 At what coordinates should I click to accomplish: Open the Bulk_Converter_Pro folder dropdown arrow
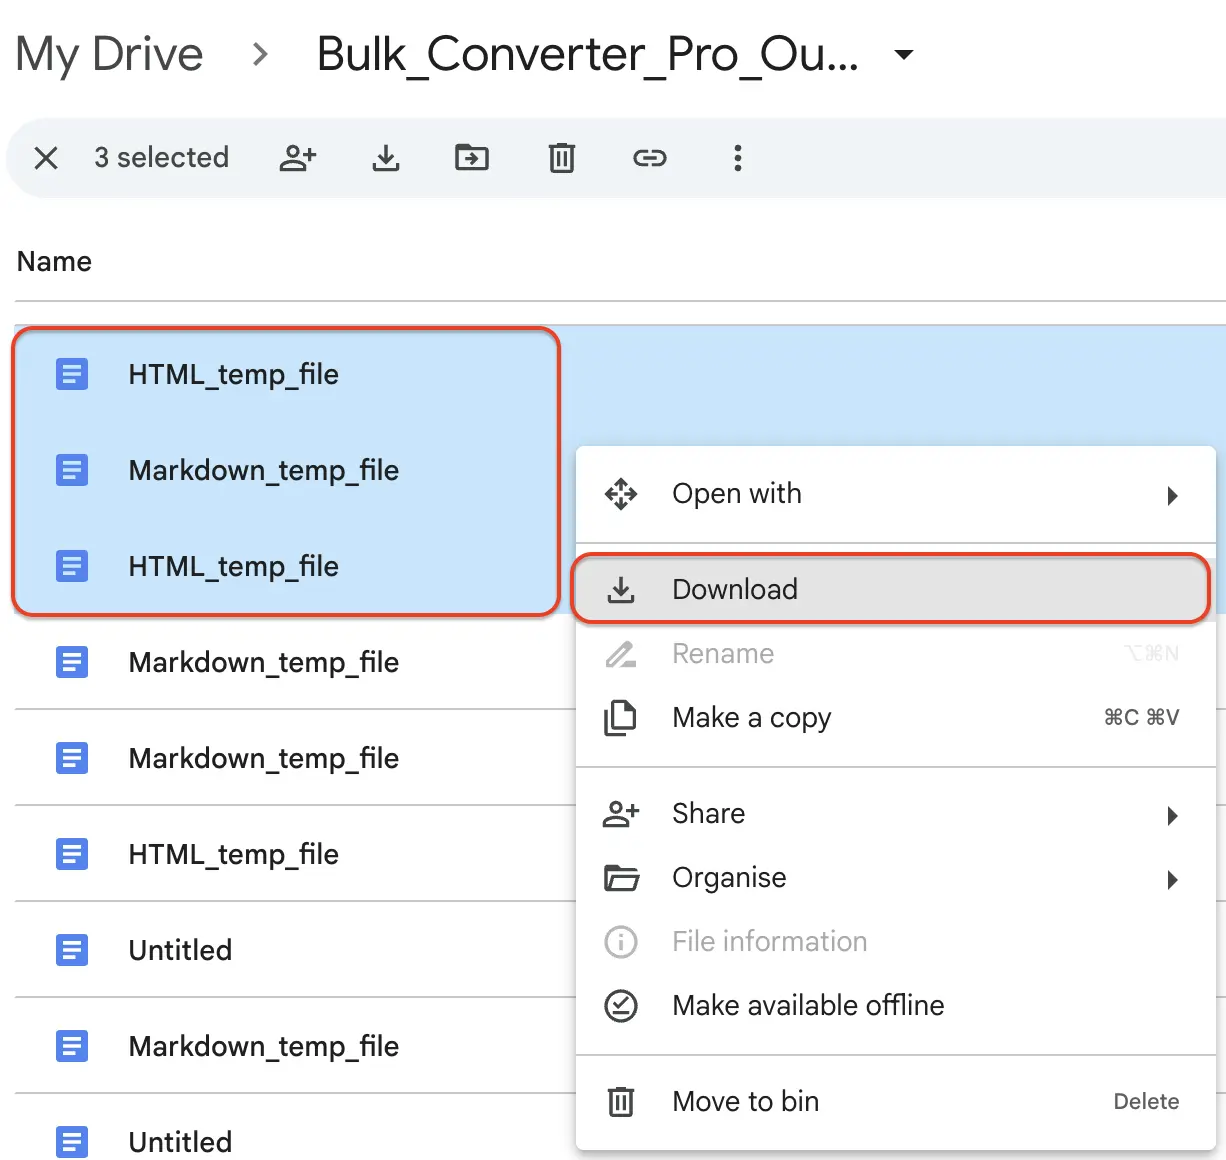click(x=904, y=54)
